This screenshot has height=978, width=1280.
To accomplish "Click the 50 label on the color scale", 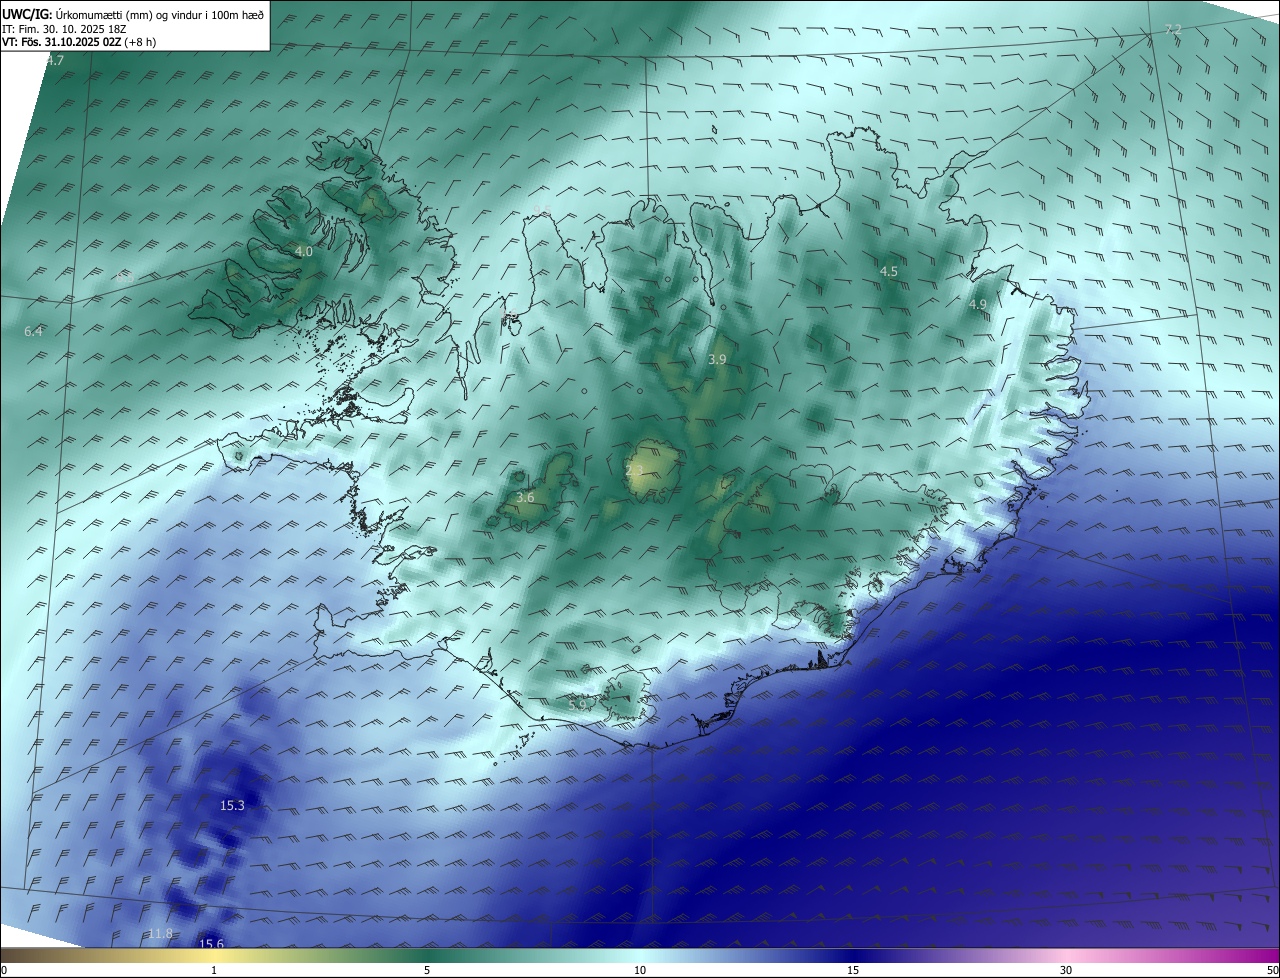I will click(x=1272, y=970).
